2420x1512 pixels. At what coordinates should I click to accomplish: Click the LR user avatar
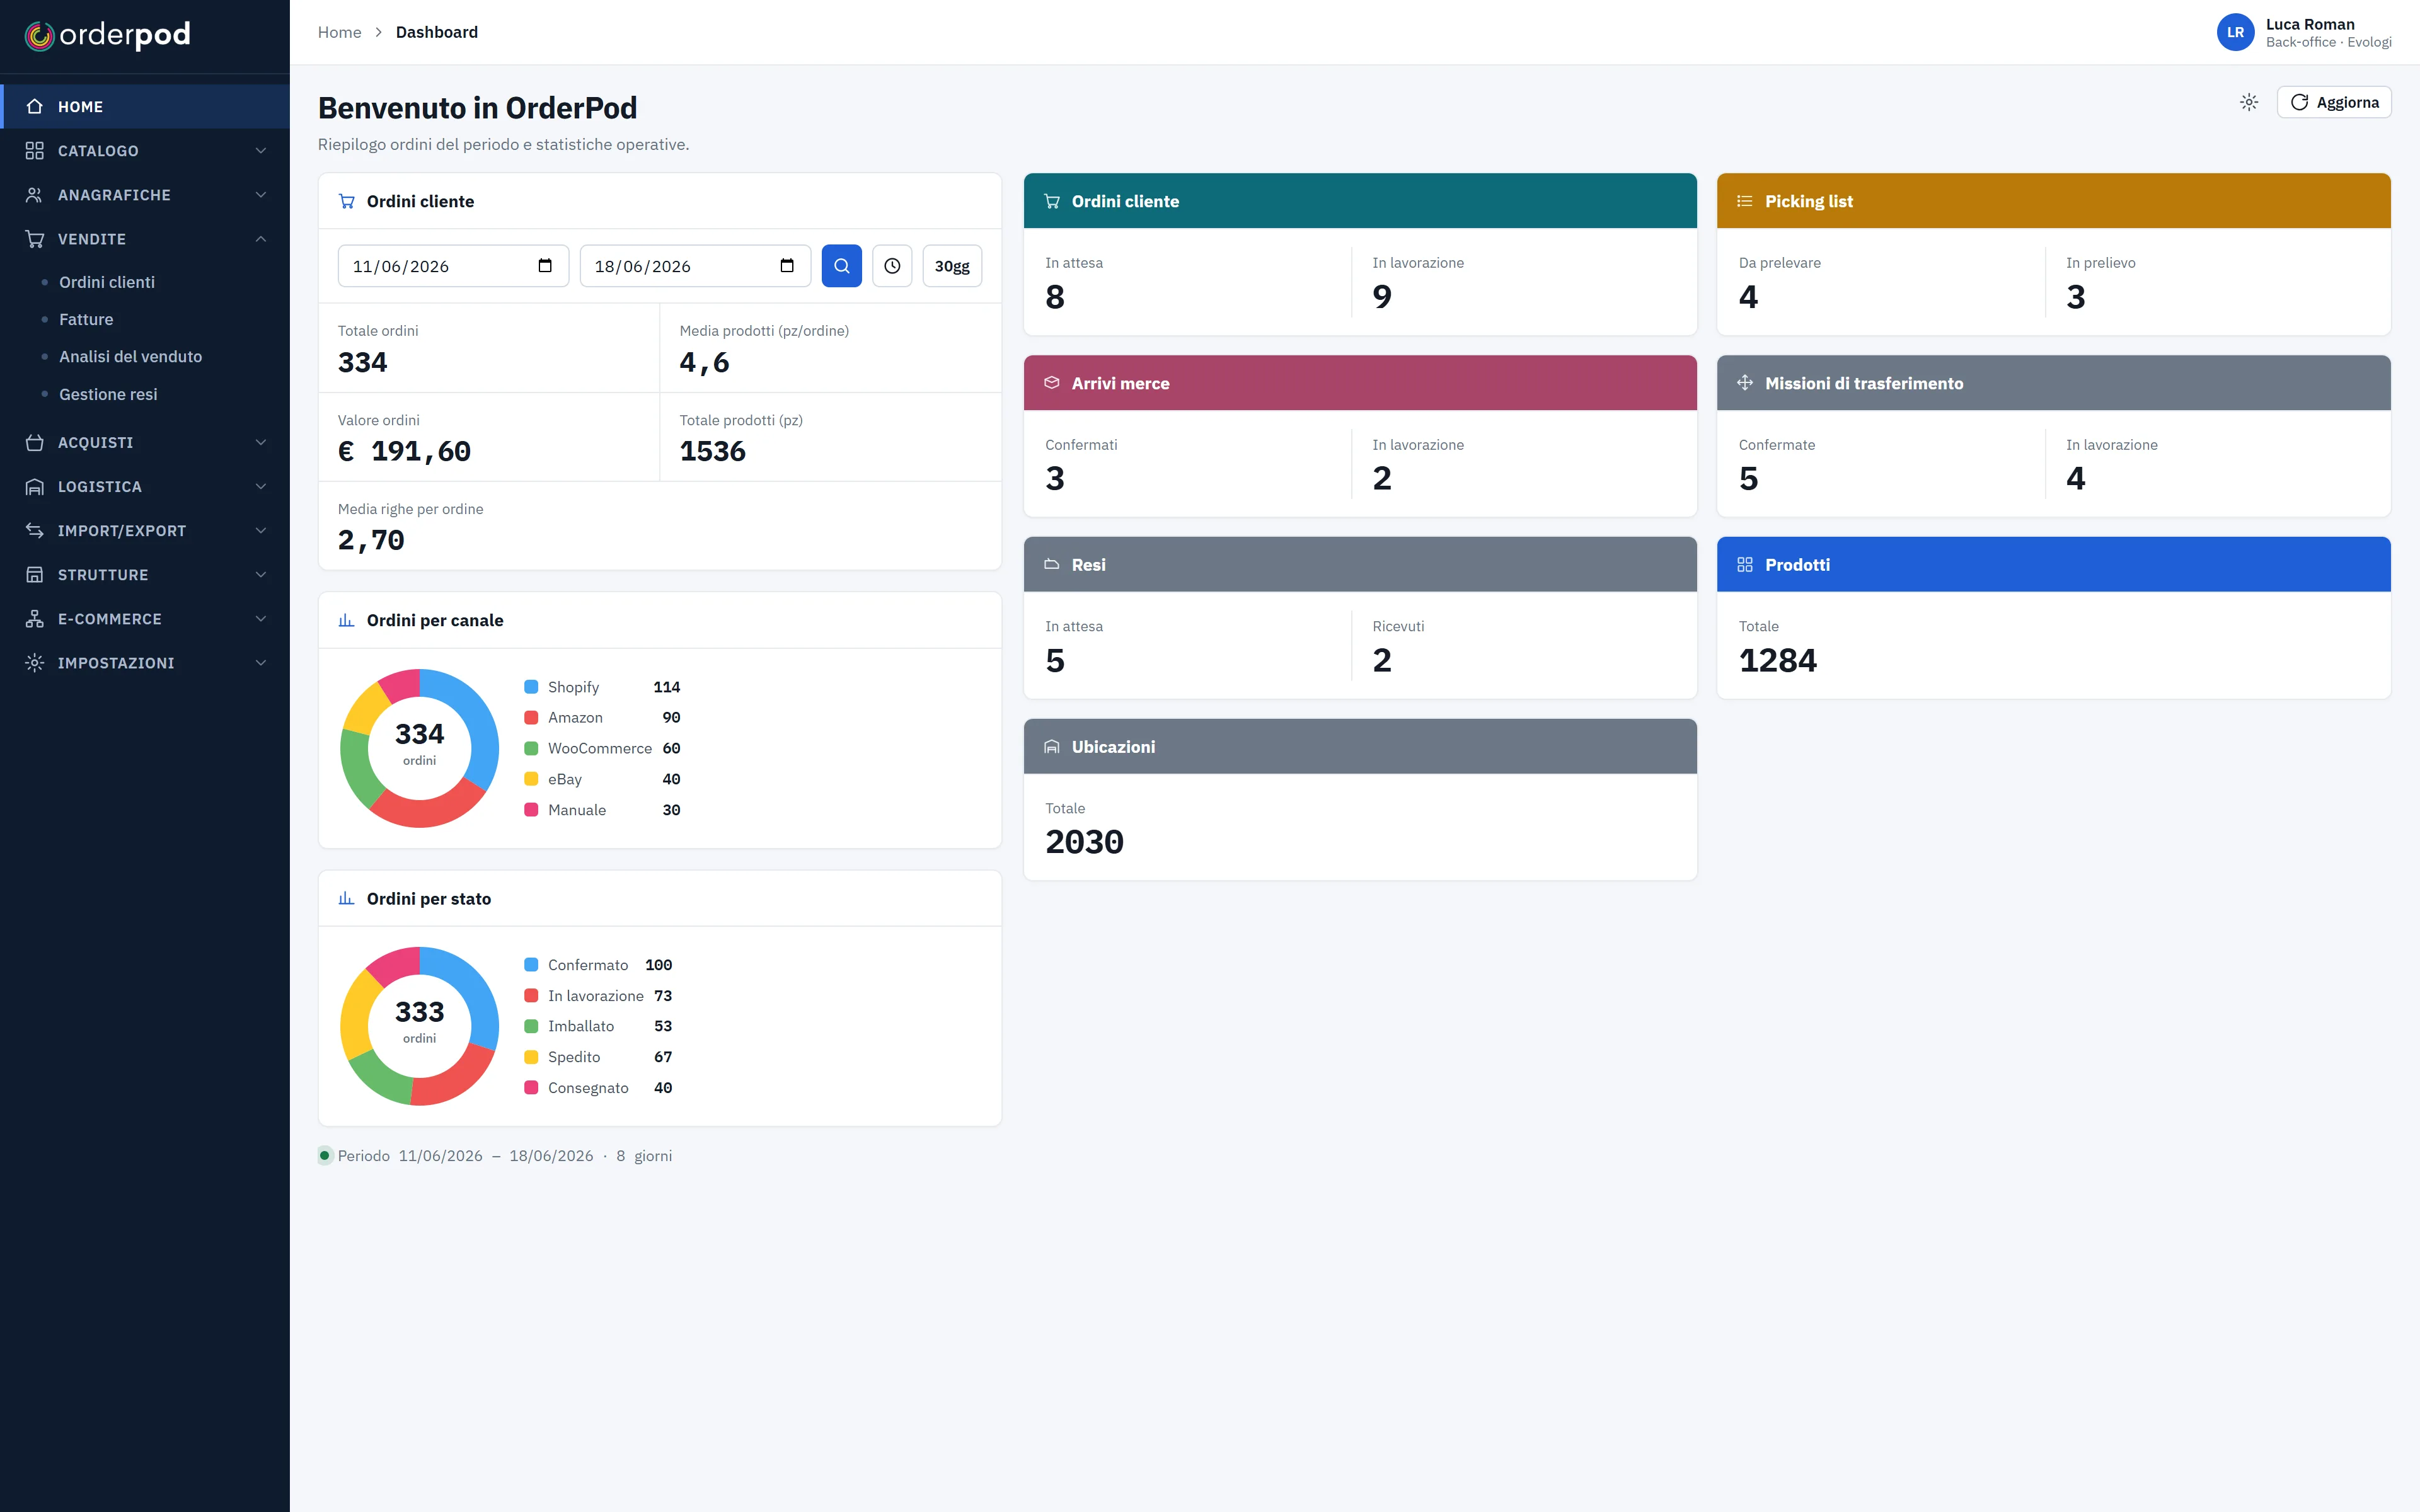pyautogui.click(x=2235, y=32)
